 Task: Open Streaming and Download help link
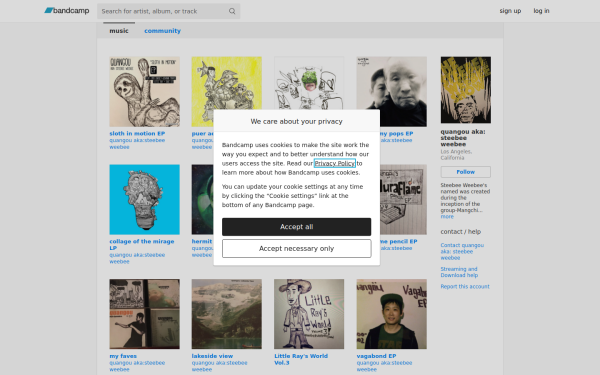pos(459,272)
